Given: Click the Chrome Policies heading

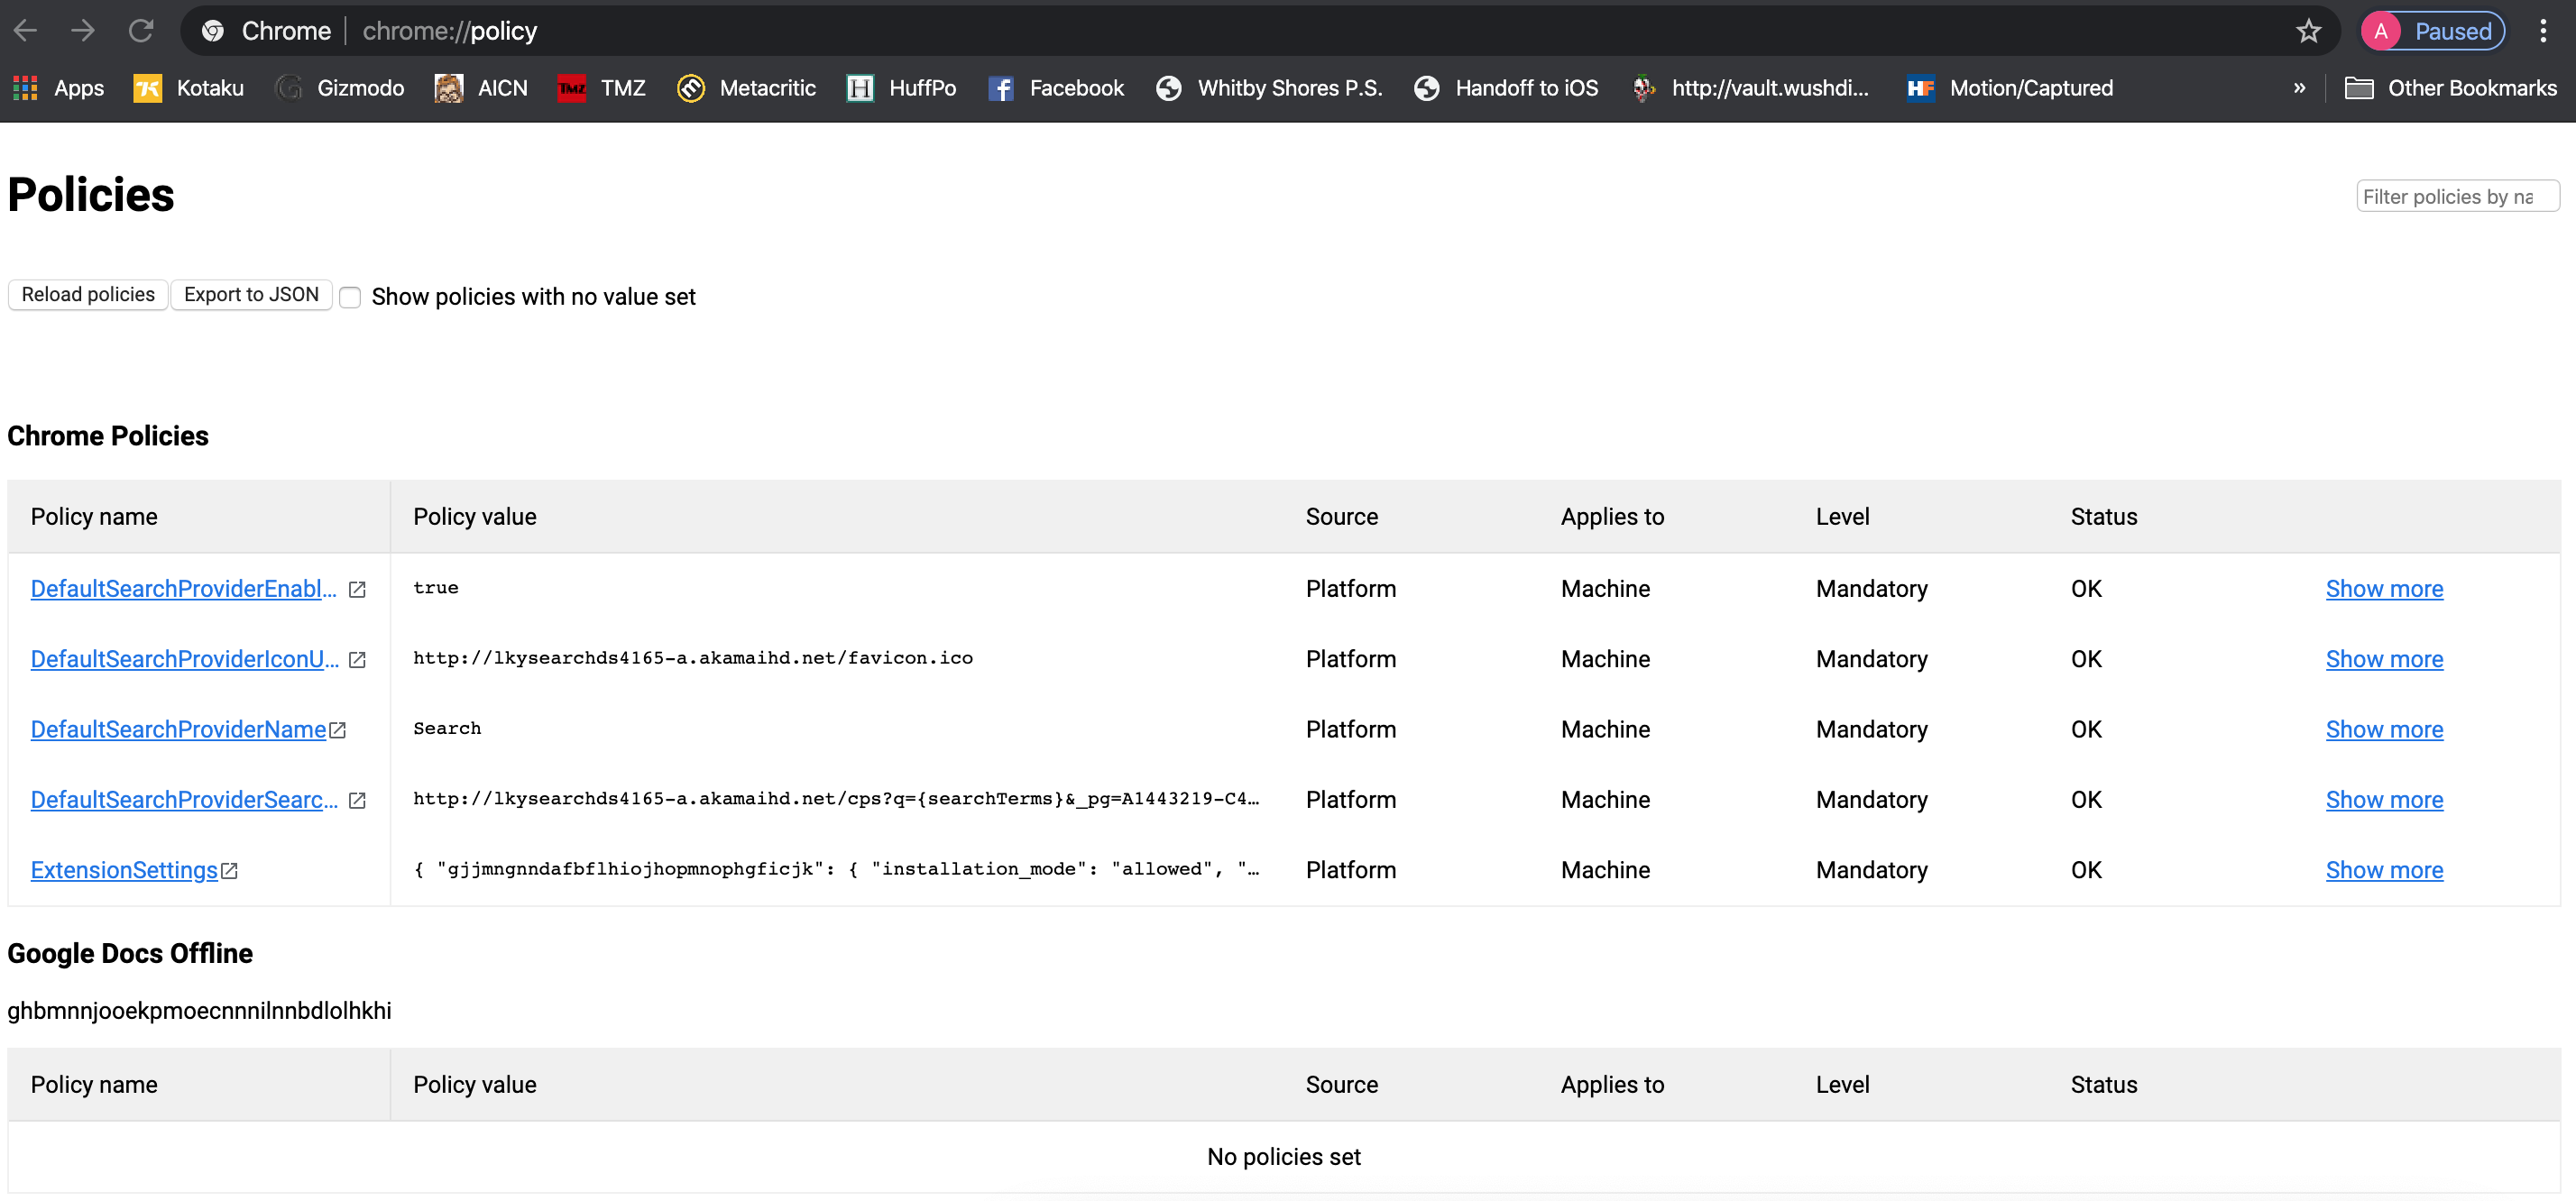Looking at the screenshot, I should [x=108, y=435].
